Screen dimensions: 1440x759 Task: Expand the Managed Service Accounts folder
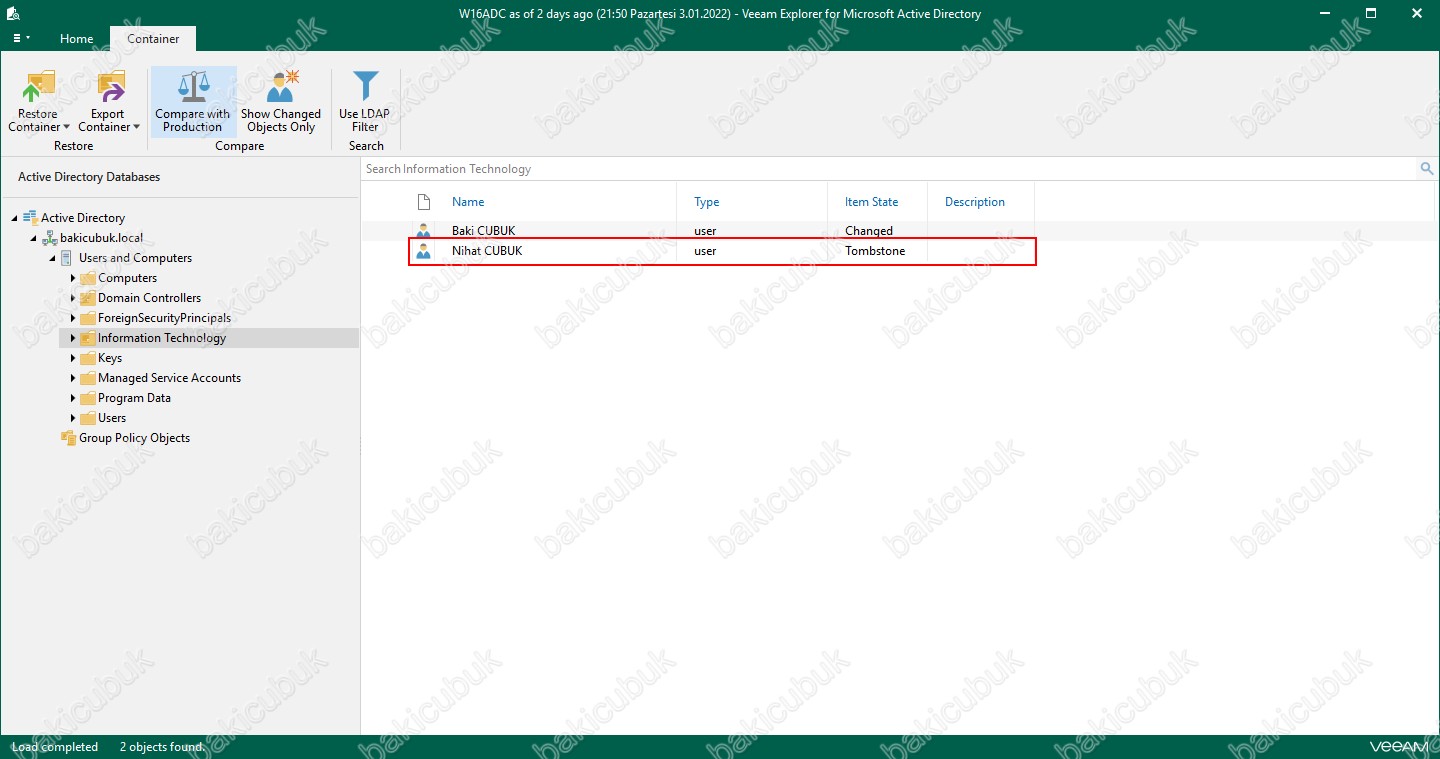73,378
